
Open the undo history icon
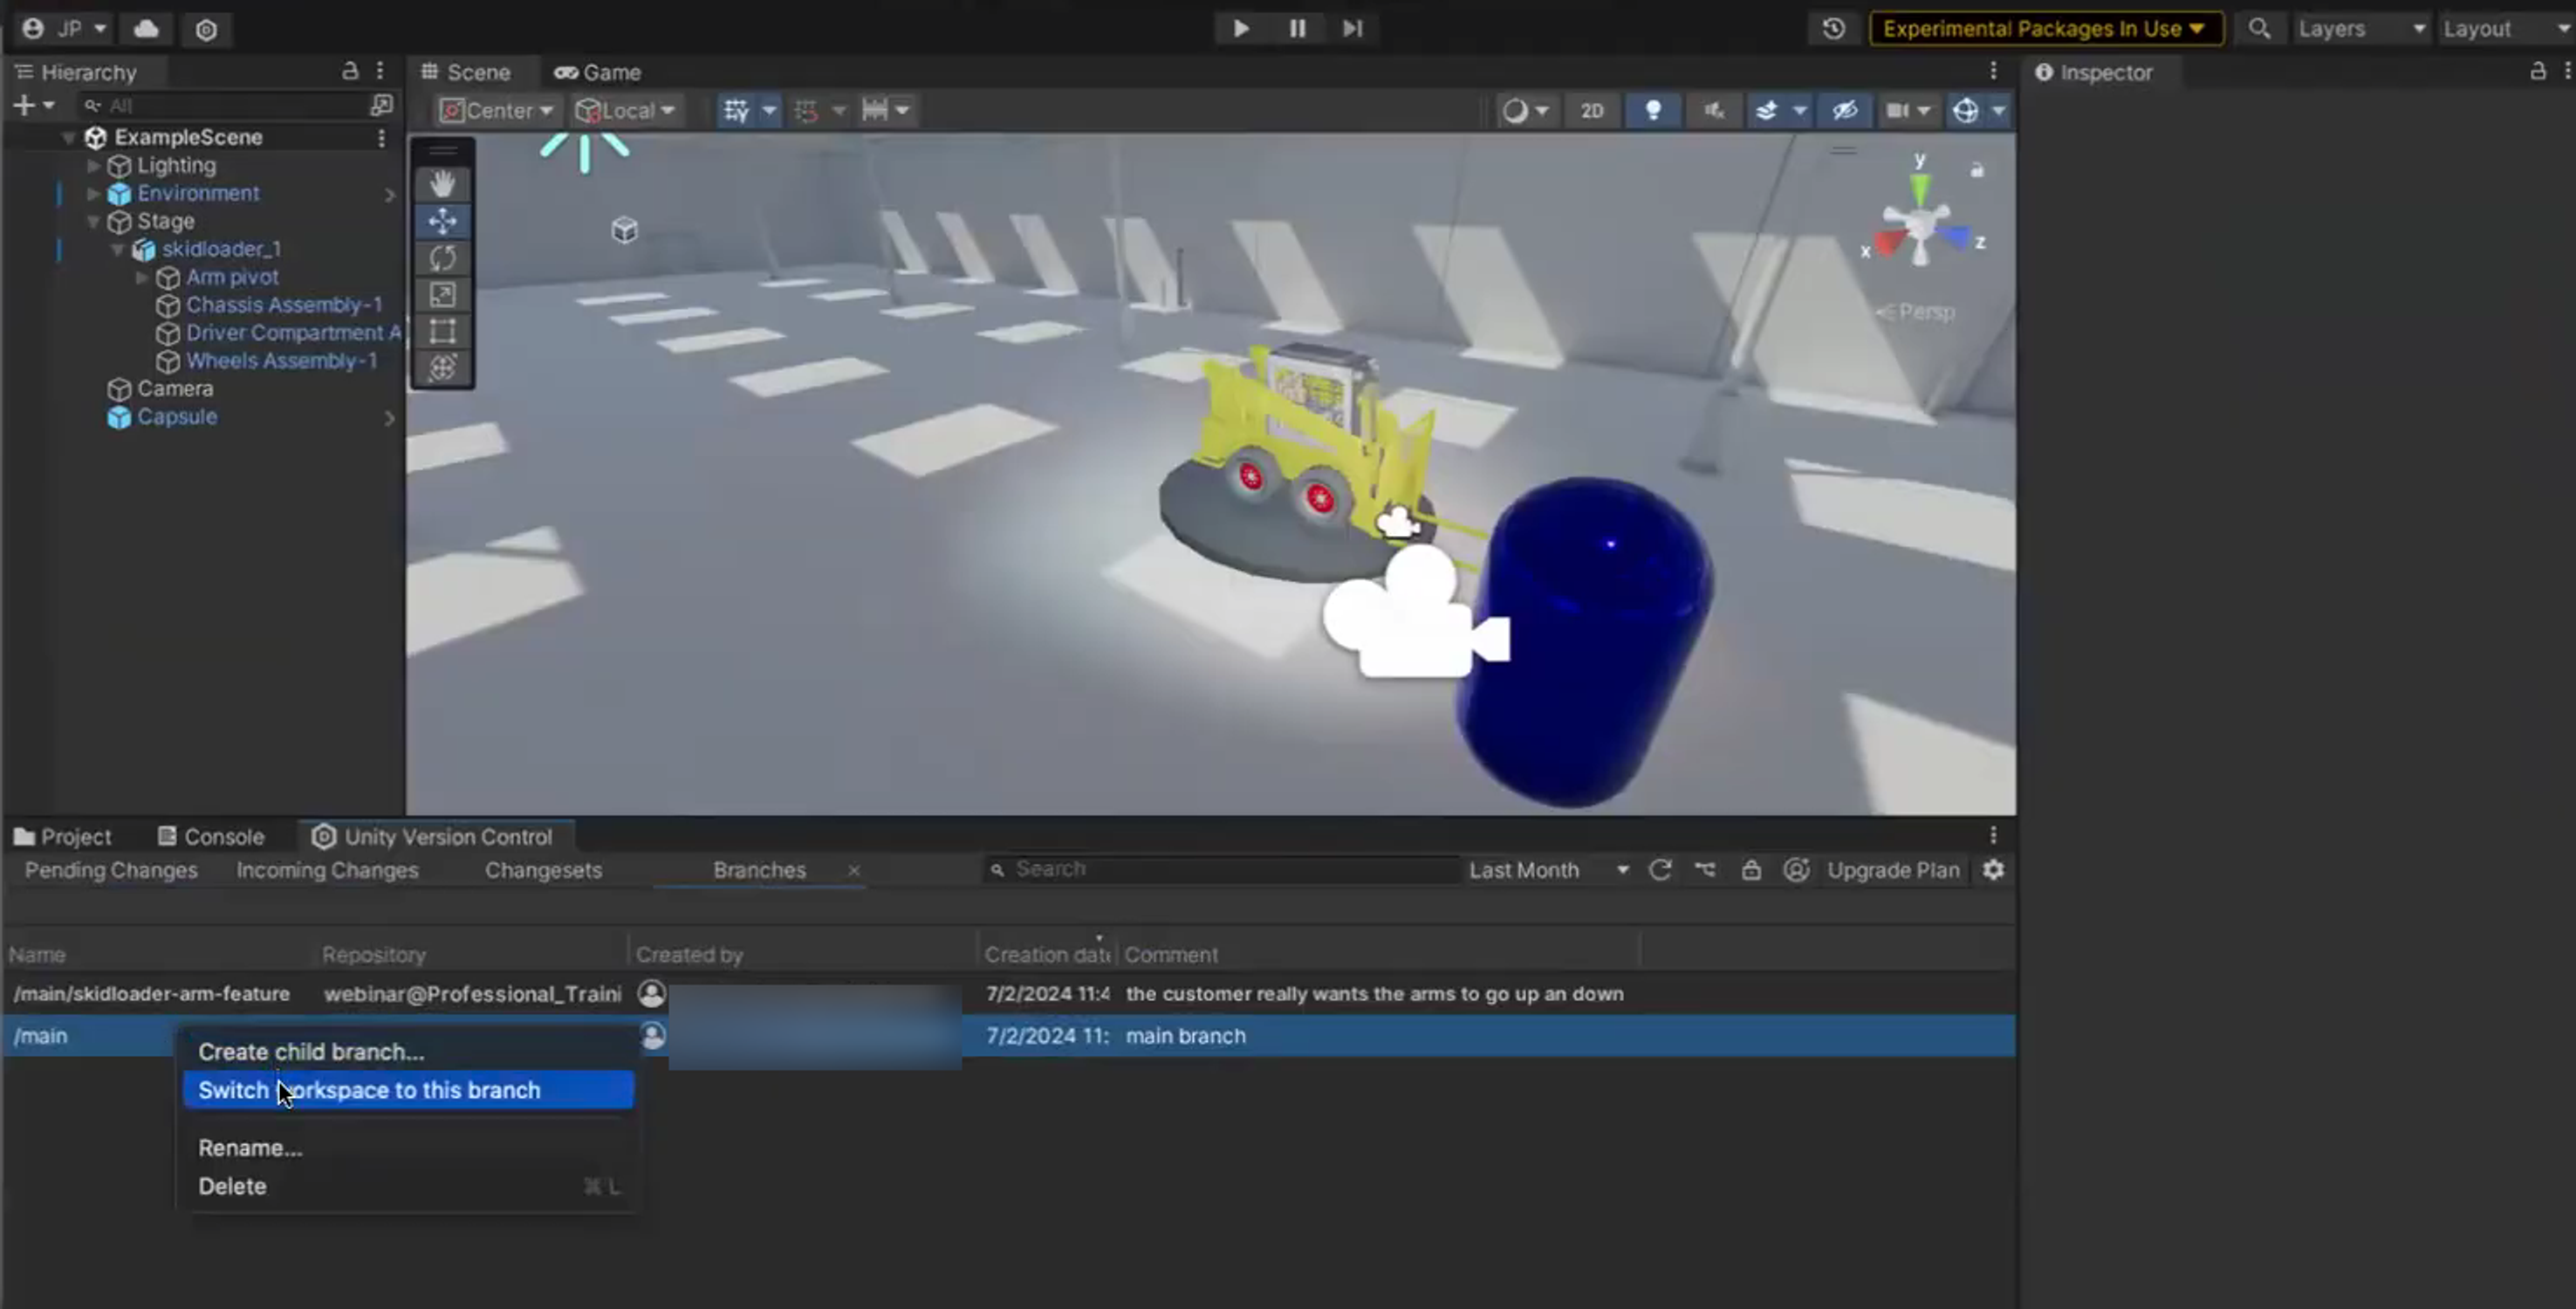pos(1833,28)
